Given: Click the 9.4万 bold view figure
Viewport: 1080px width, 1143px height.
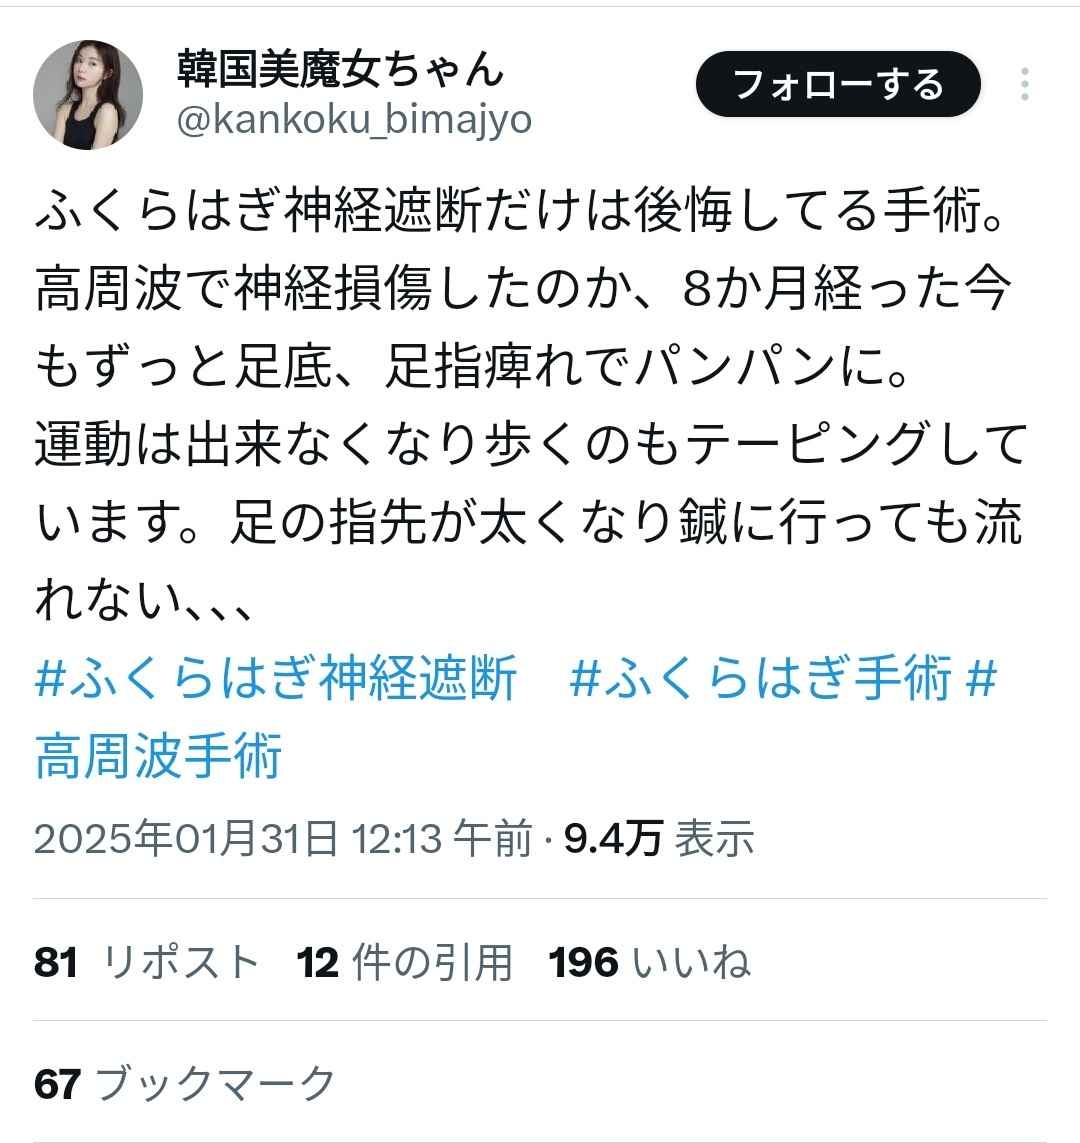Looking at the screenshot, I should [x=613, y=838].
